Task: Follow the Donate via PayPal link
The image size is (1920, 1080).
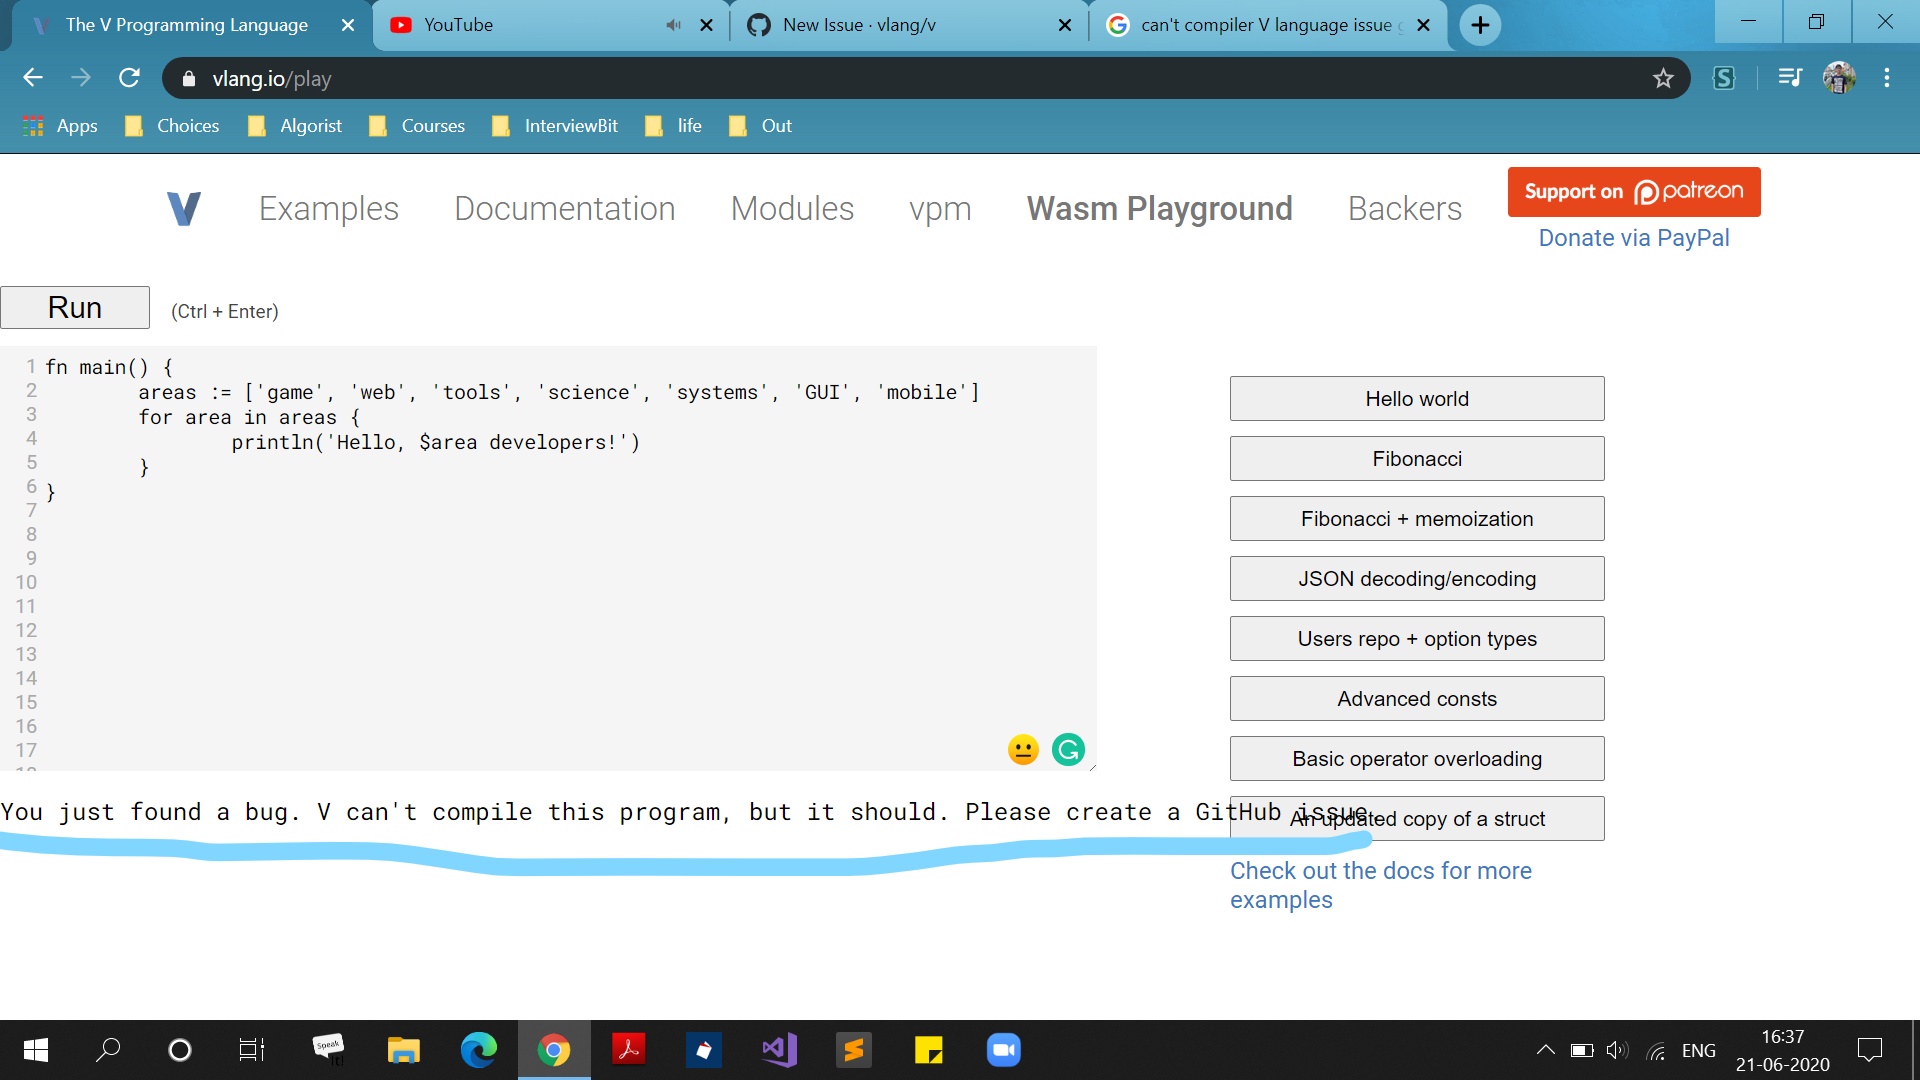Action: [1633, 238]
